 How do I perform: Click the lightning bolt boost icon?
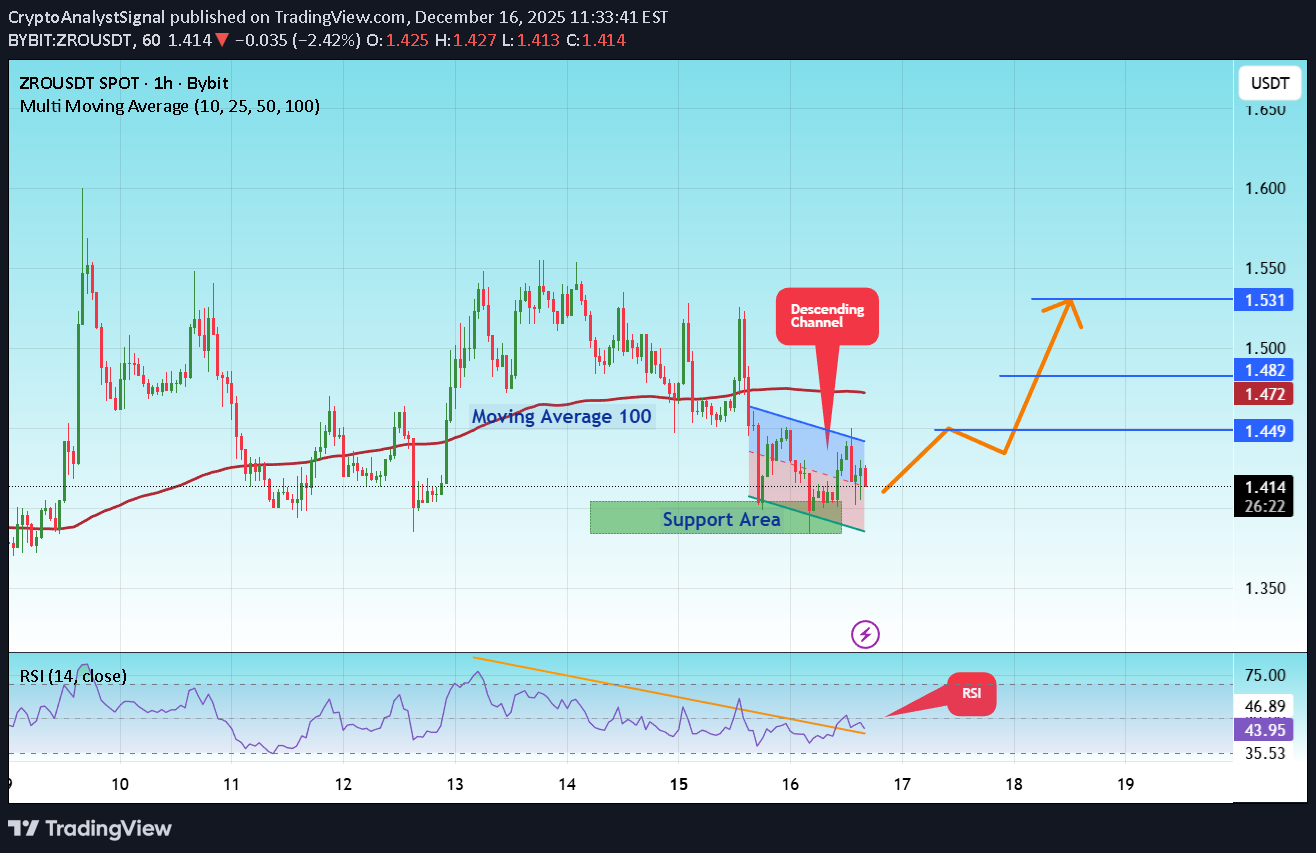864,634
